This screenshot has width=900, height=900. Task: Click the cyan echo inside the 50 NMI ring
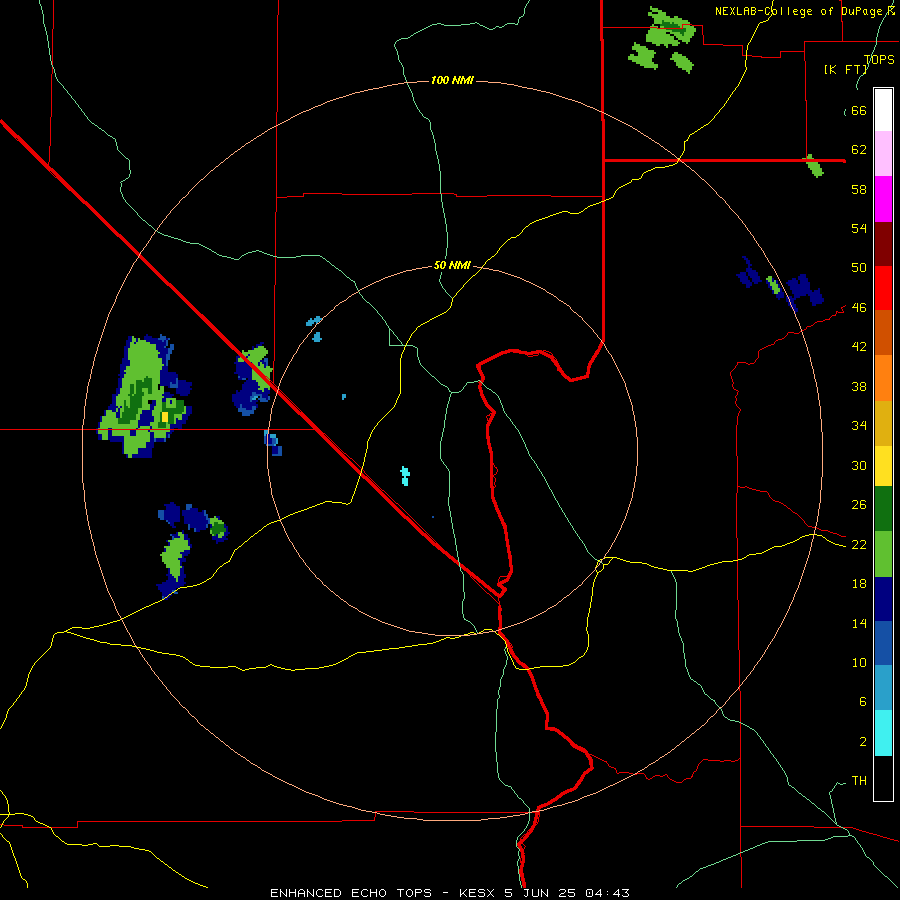click(405, 476)
